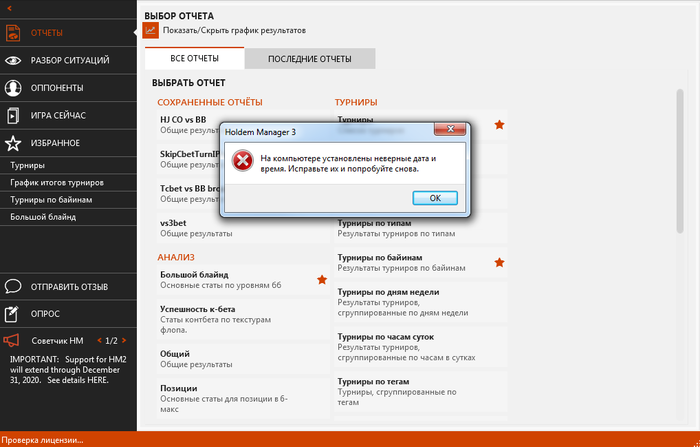The height and width of the screenshot is (447, 700).
Task: Click the results graph chart icon
Action: tap(151, 30)
